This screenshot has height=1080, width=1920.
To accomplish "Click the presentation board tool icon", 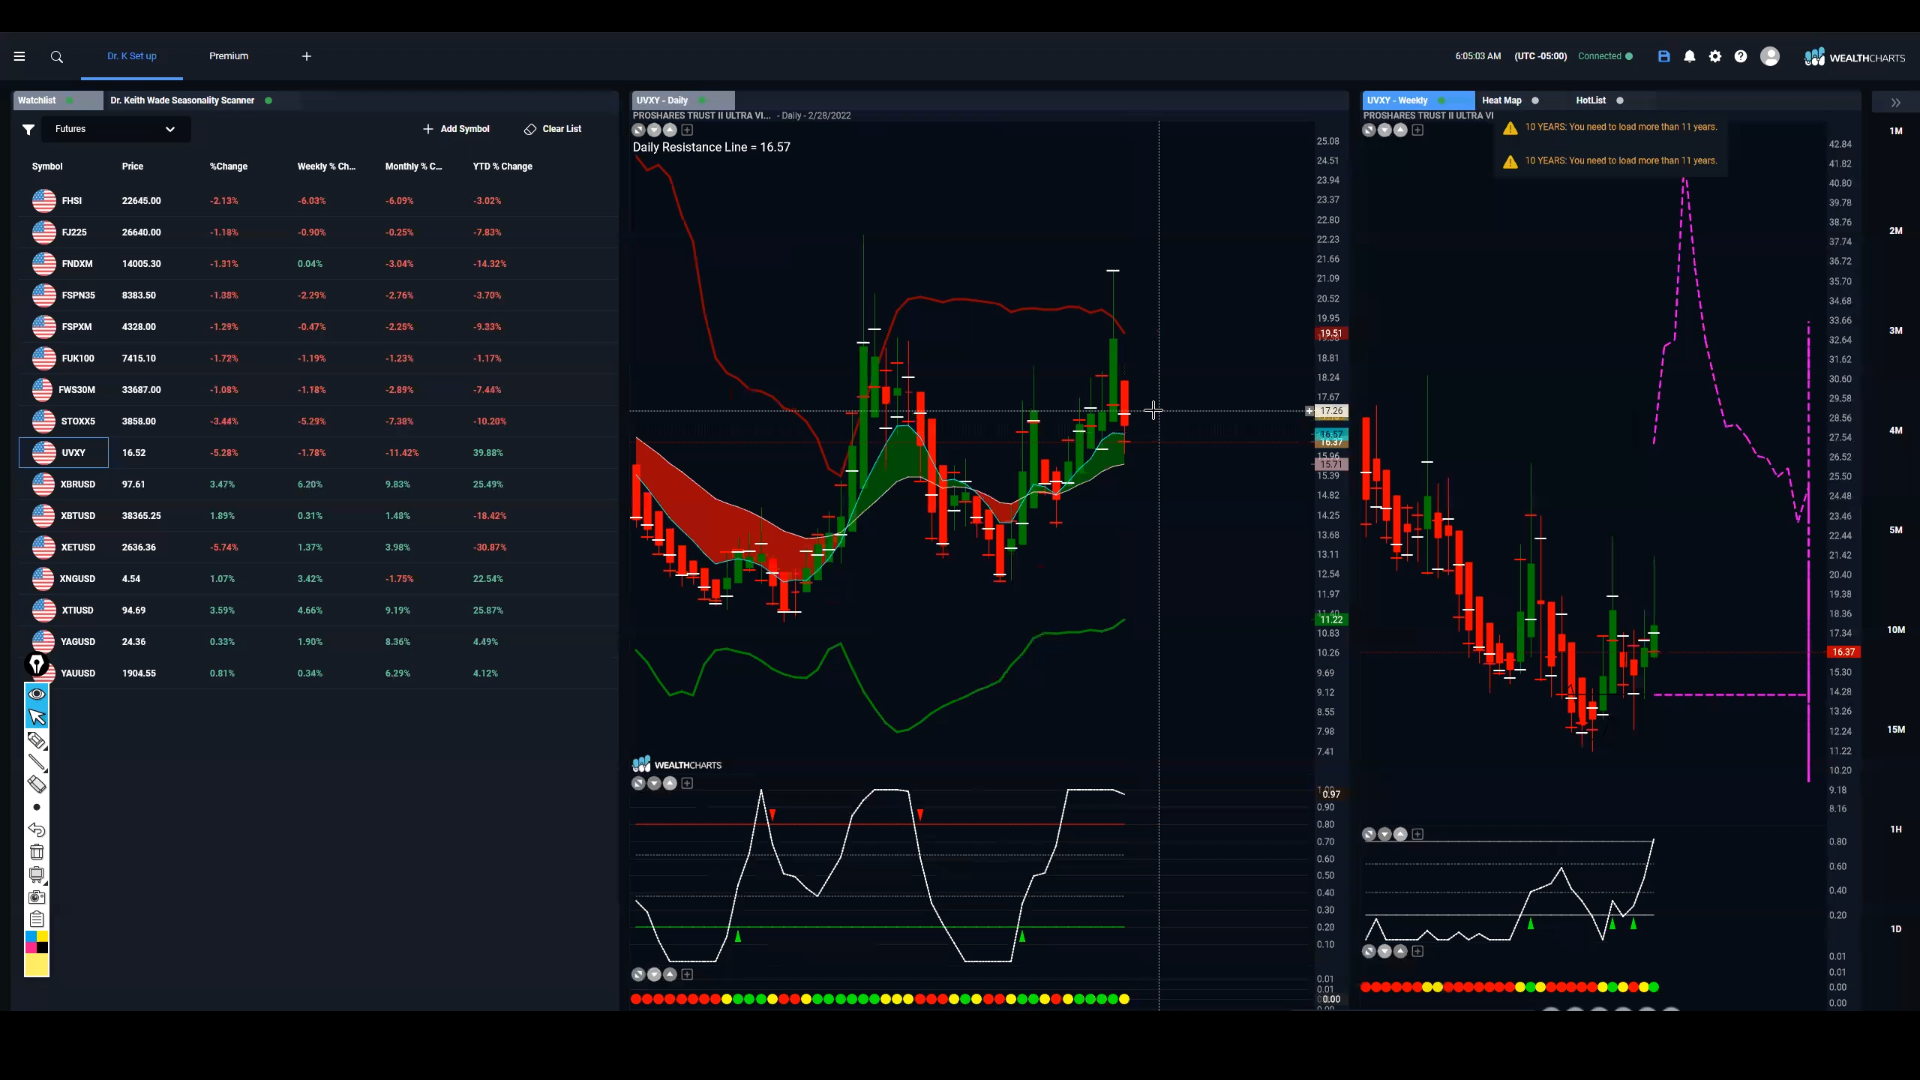I will 37,875.
